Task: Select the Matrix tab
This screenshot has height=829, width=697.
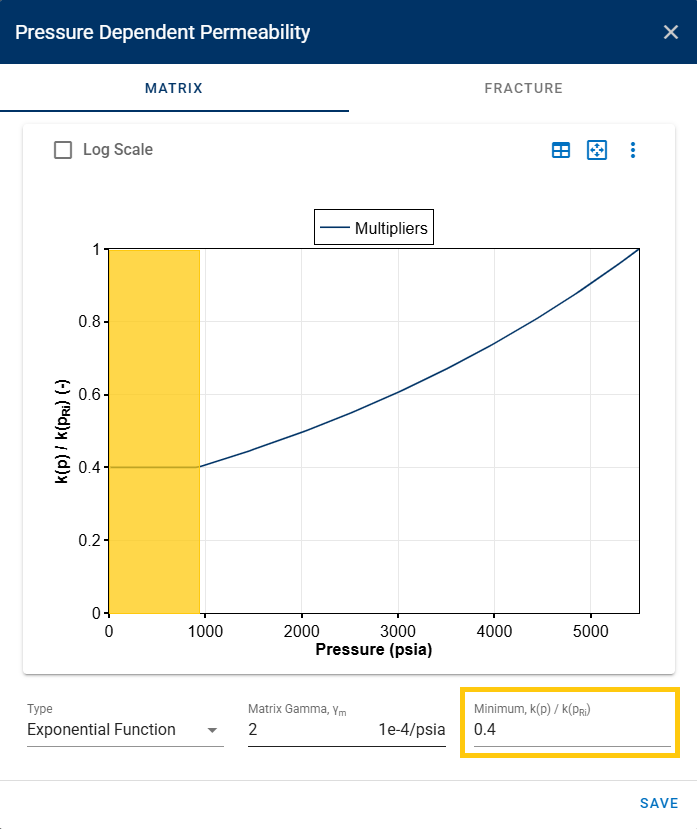Action: (x=173, y=88)
